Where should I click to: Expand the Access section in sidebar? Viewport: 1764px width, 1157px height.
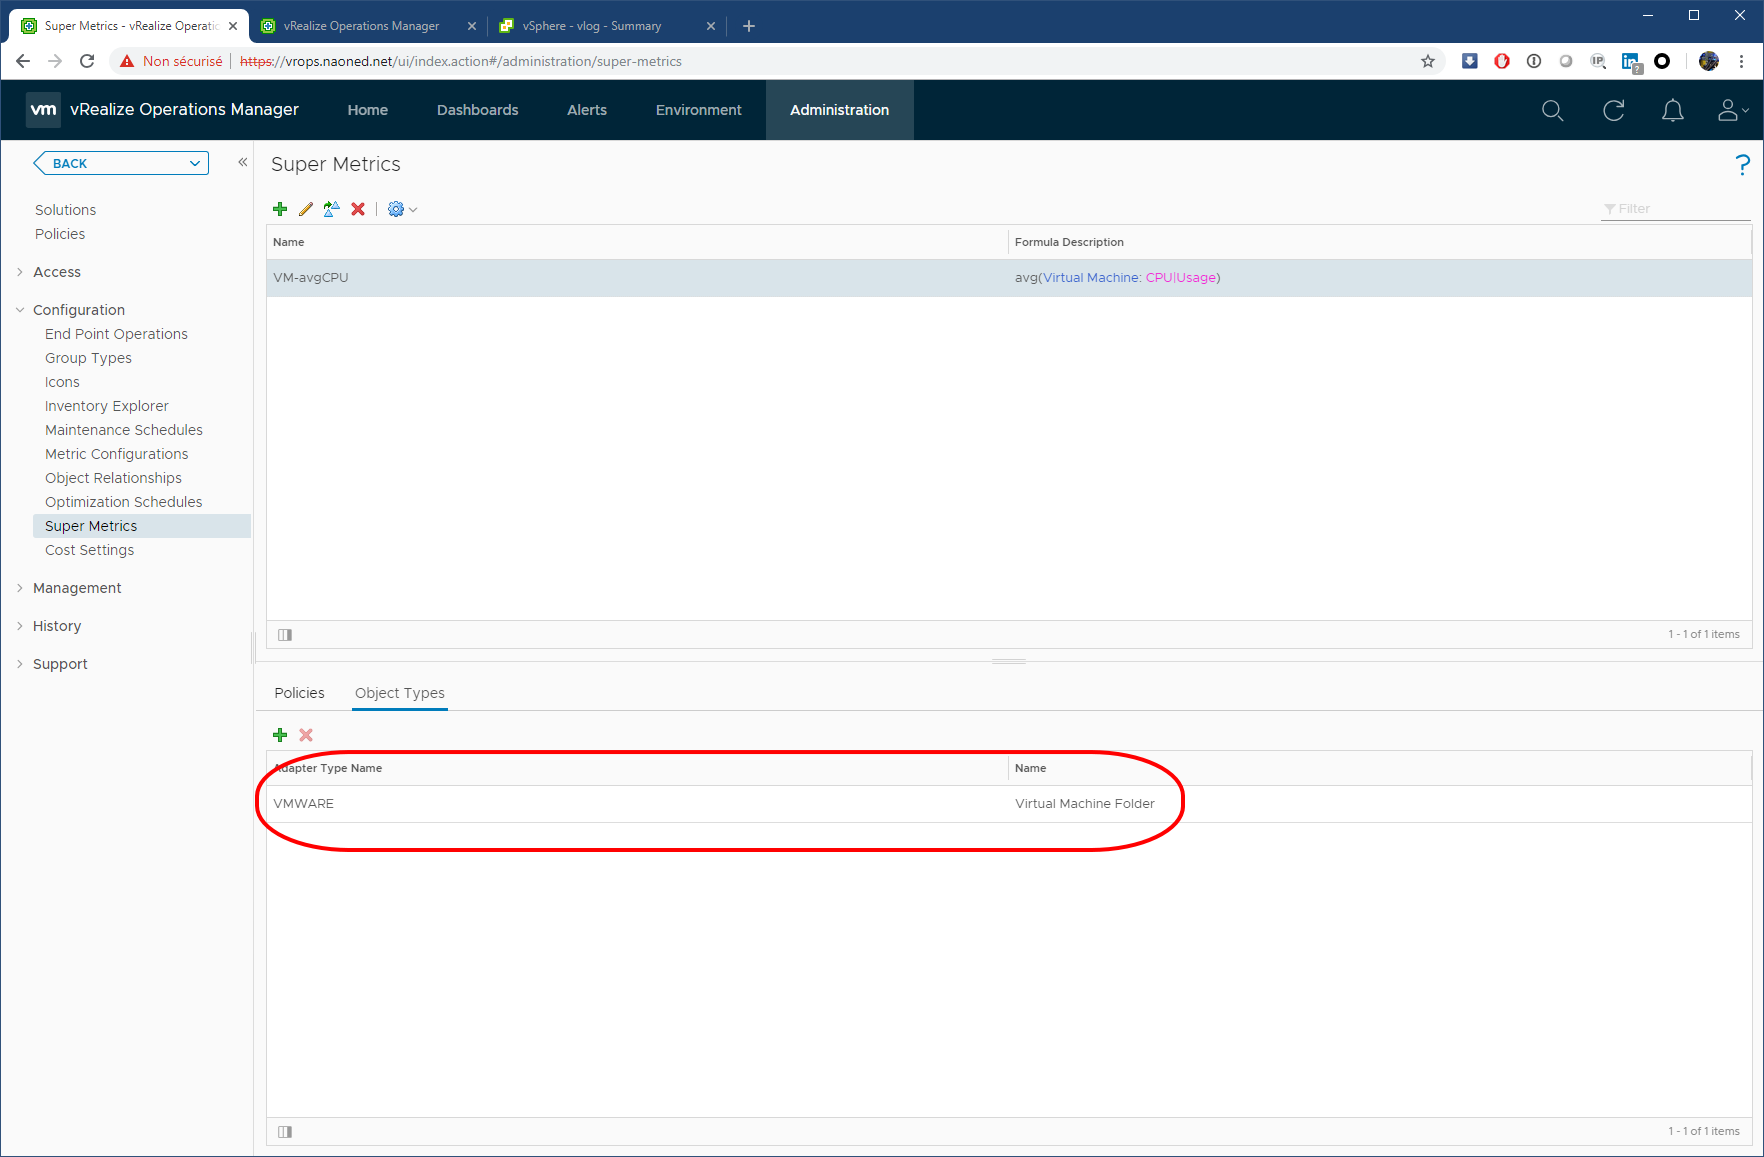57,272
